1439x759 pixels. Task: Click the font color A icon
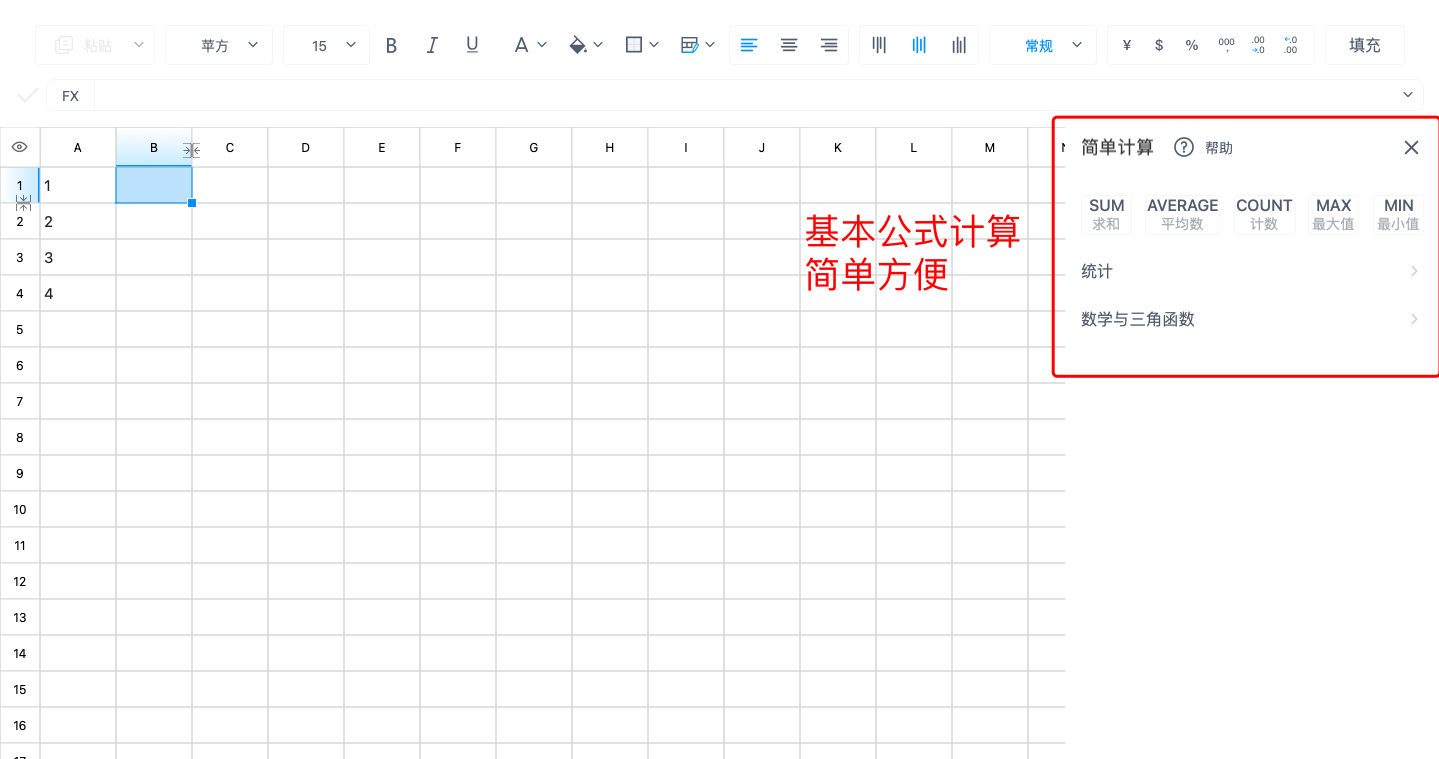pos(521,45)
